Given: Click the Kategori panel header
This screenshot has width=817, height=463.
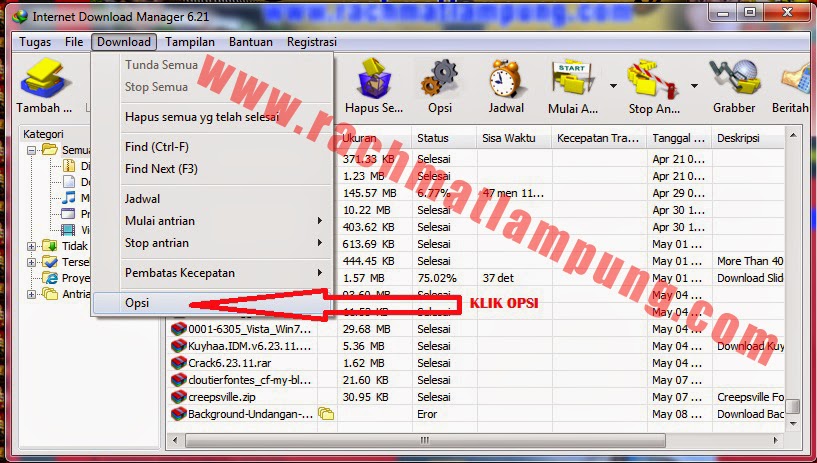Looking at the screenshot, I should click(43, 134).
